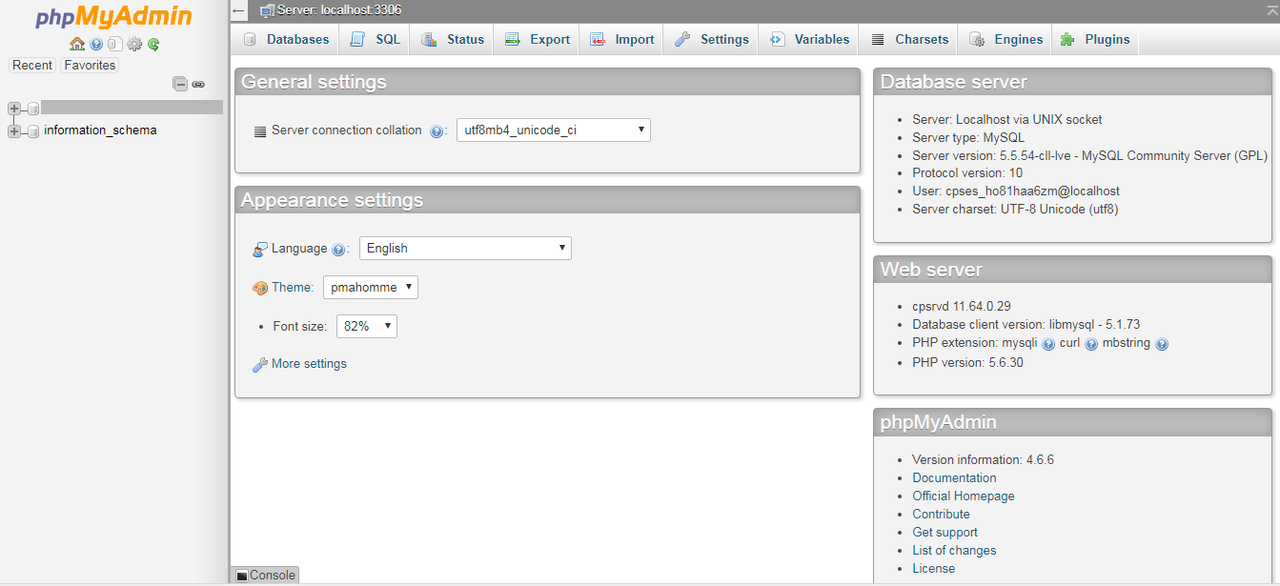The image size is (1280, 586).
Task: Click the 'PHP version: 5.6.30' text
Action: coord(967,363)
